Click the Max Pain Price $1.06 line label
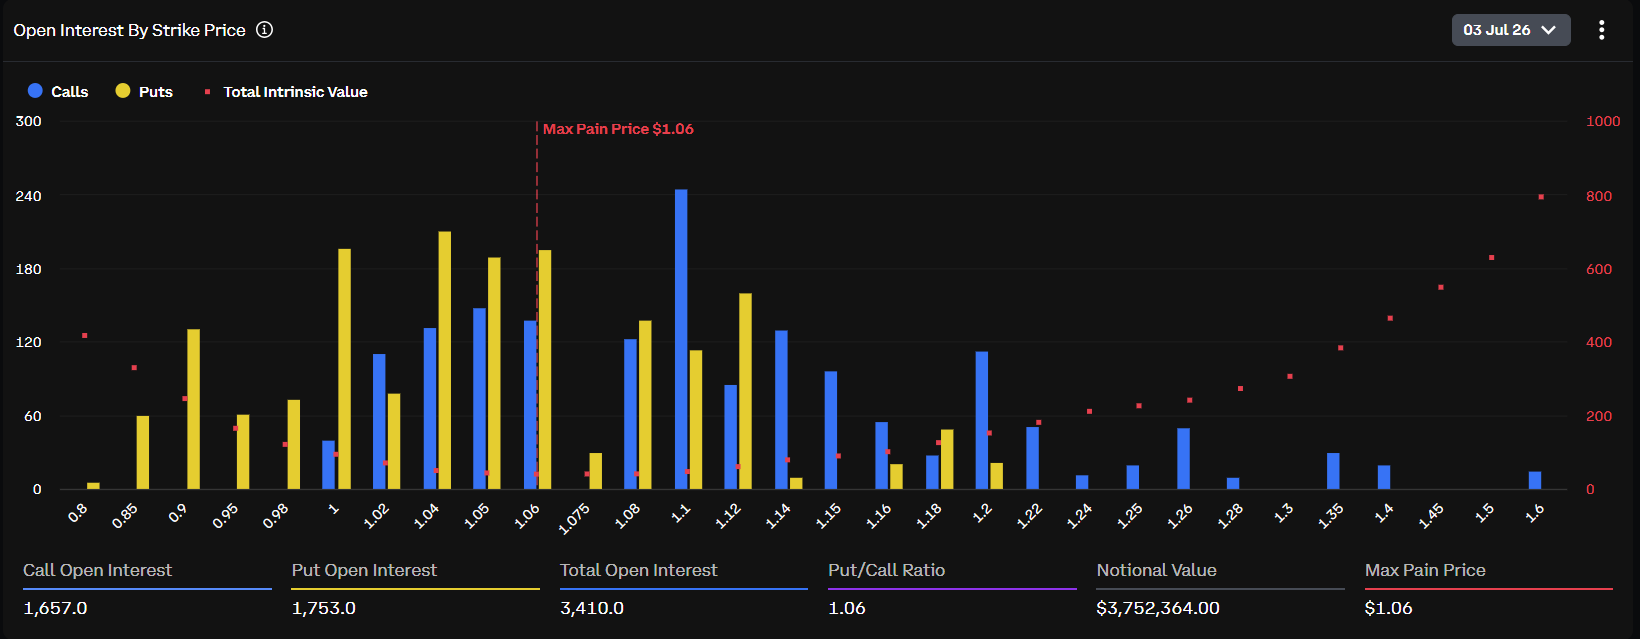This screenshot has width=1640, height=639. point(618,129)
